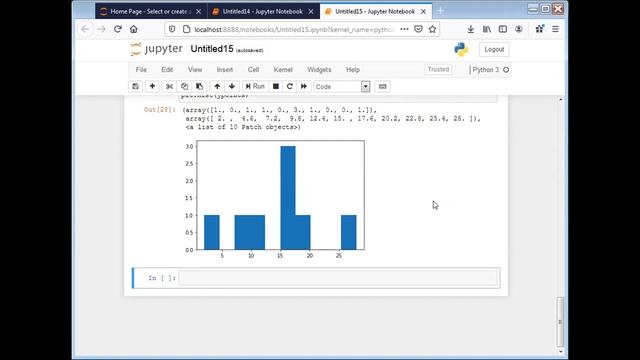Viewport: 640px width, 360px height.
Task: Open page actions three-dot menu
Action: (404, 29)
